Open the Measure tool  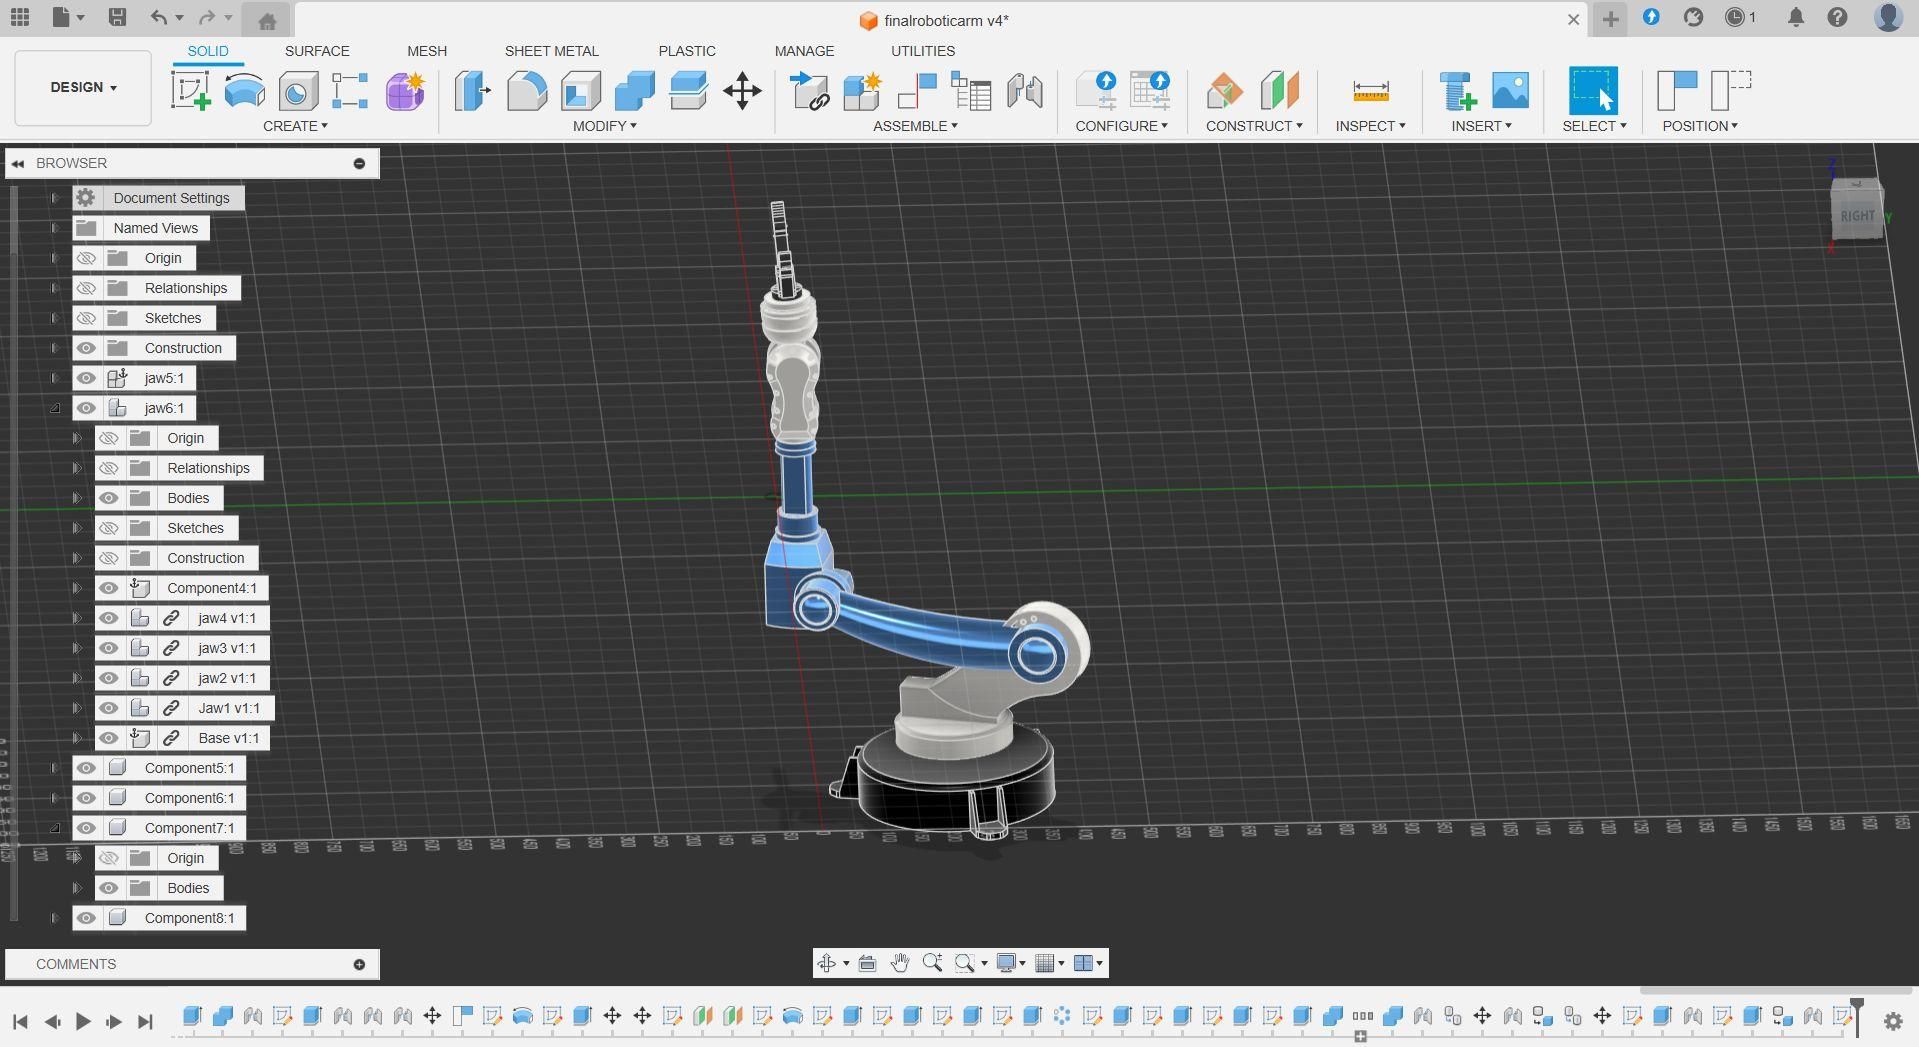pyautogui.click(x=1370, y=91)
